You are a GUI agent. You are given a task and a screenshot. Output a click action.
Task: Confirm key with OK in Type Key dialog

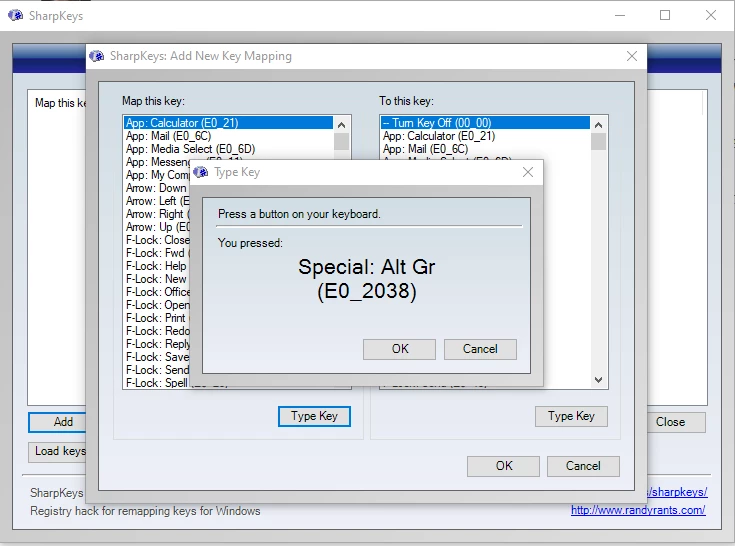pyautogui.click(x=399, y=349)
